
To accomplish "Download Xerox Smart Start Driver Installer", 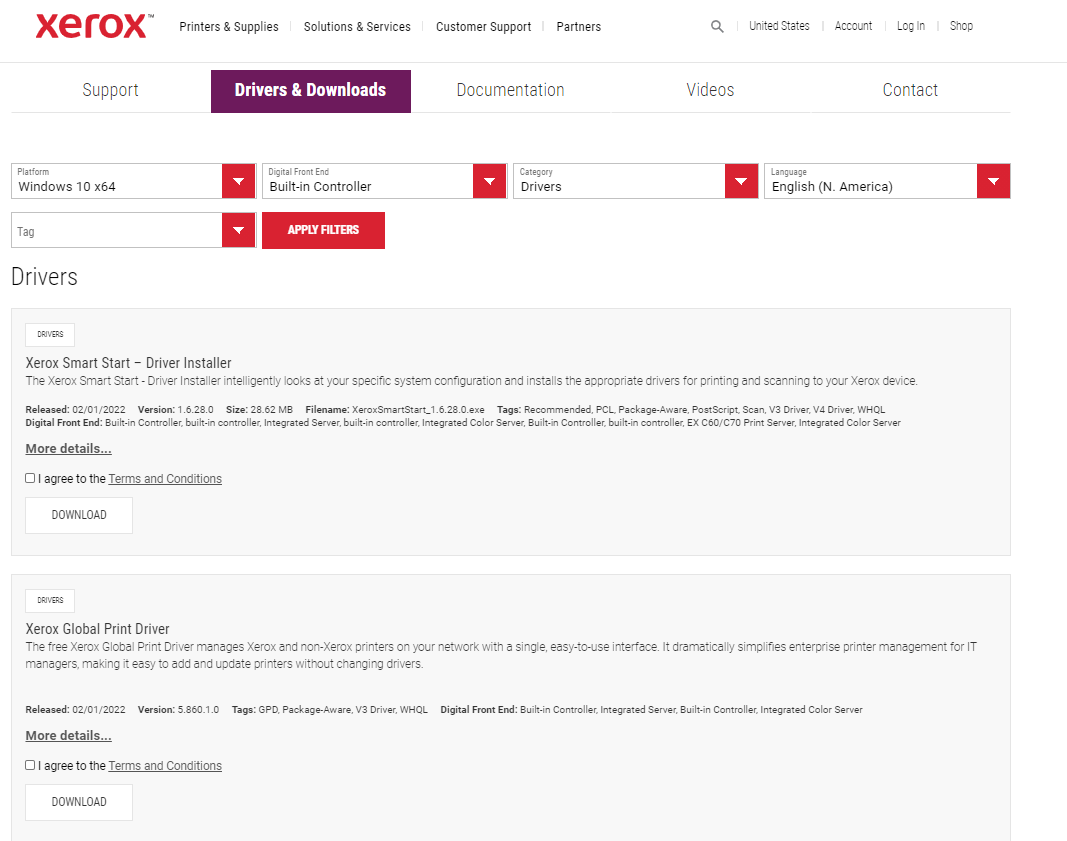I will tap(79, 515).
